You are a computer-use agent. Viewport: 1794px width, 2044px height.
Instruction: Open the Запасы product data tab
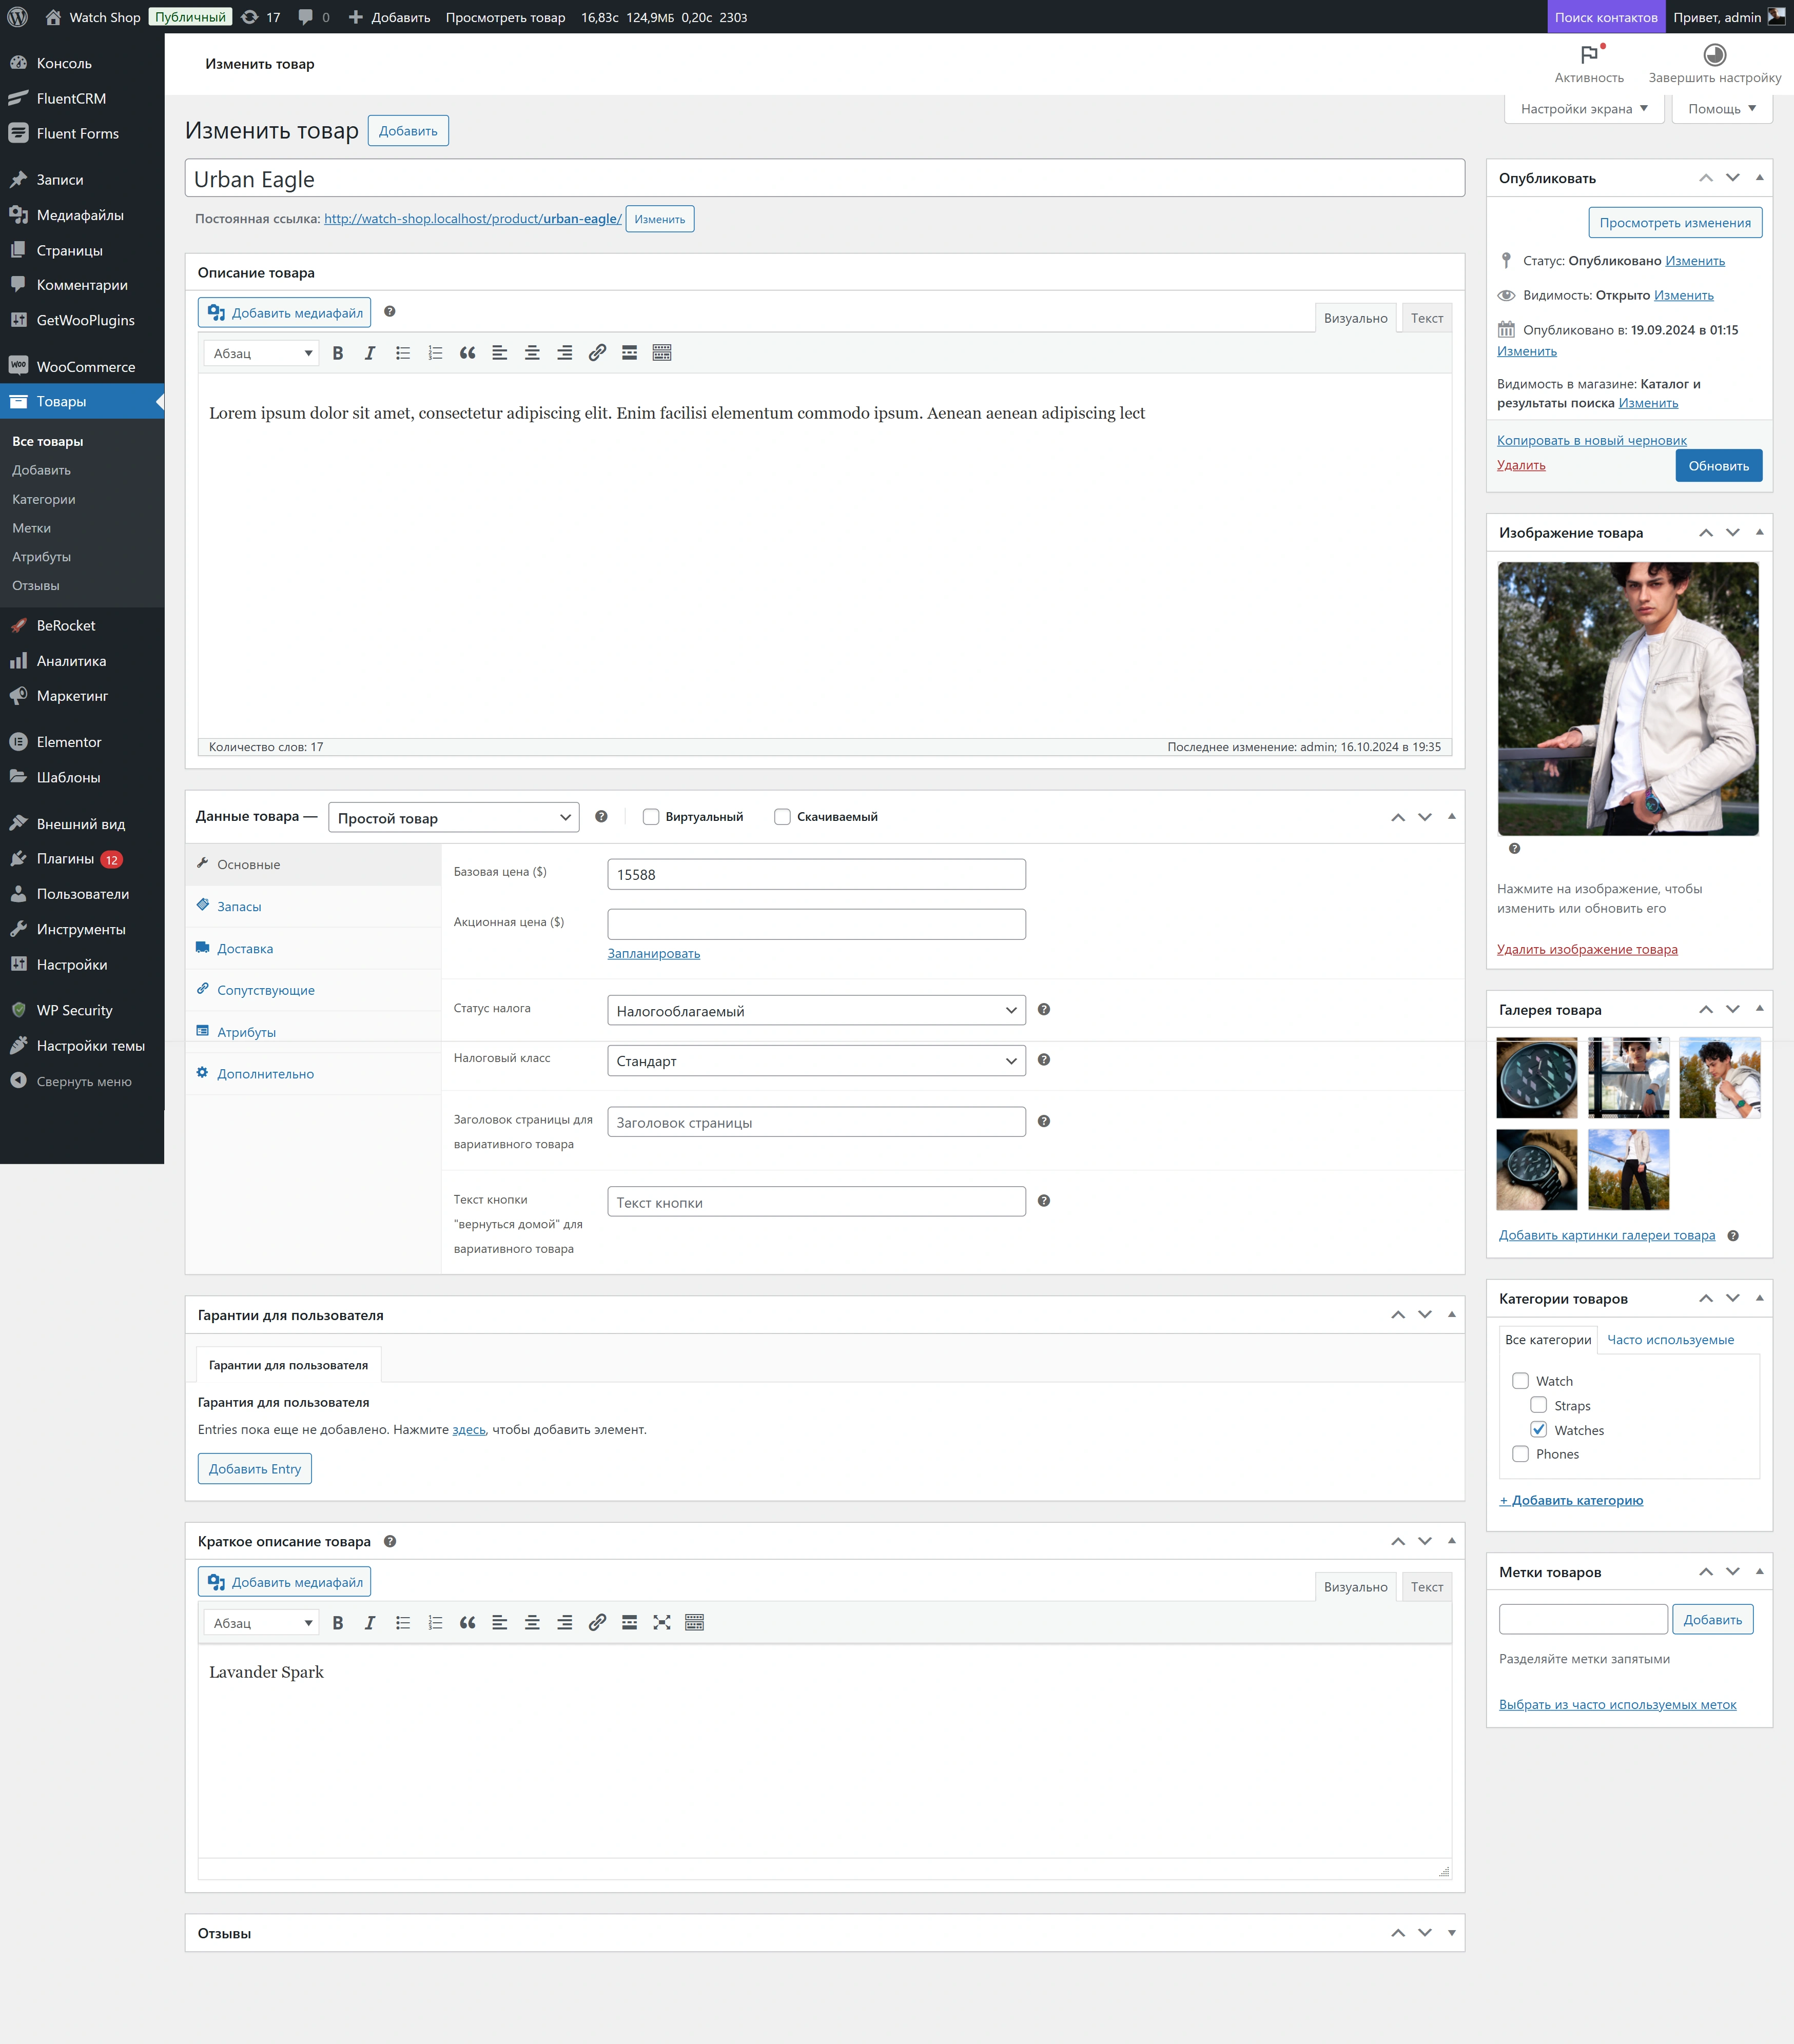point(239,907)
